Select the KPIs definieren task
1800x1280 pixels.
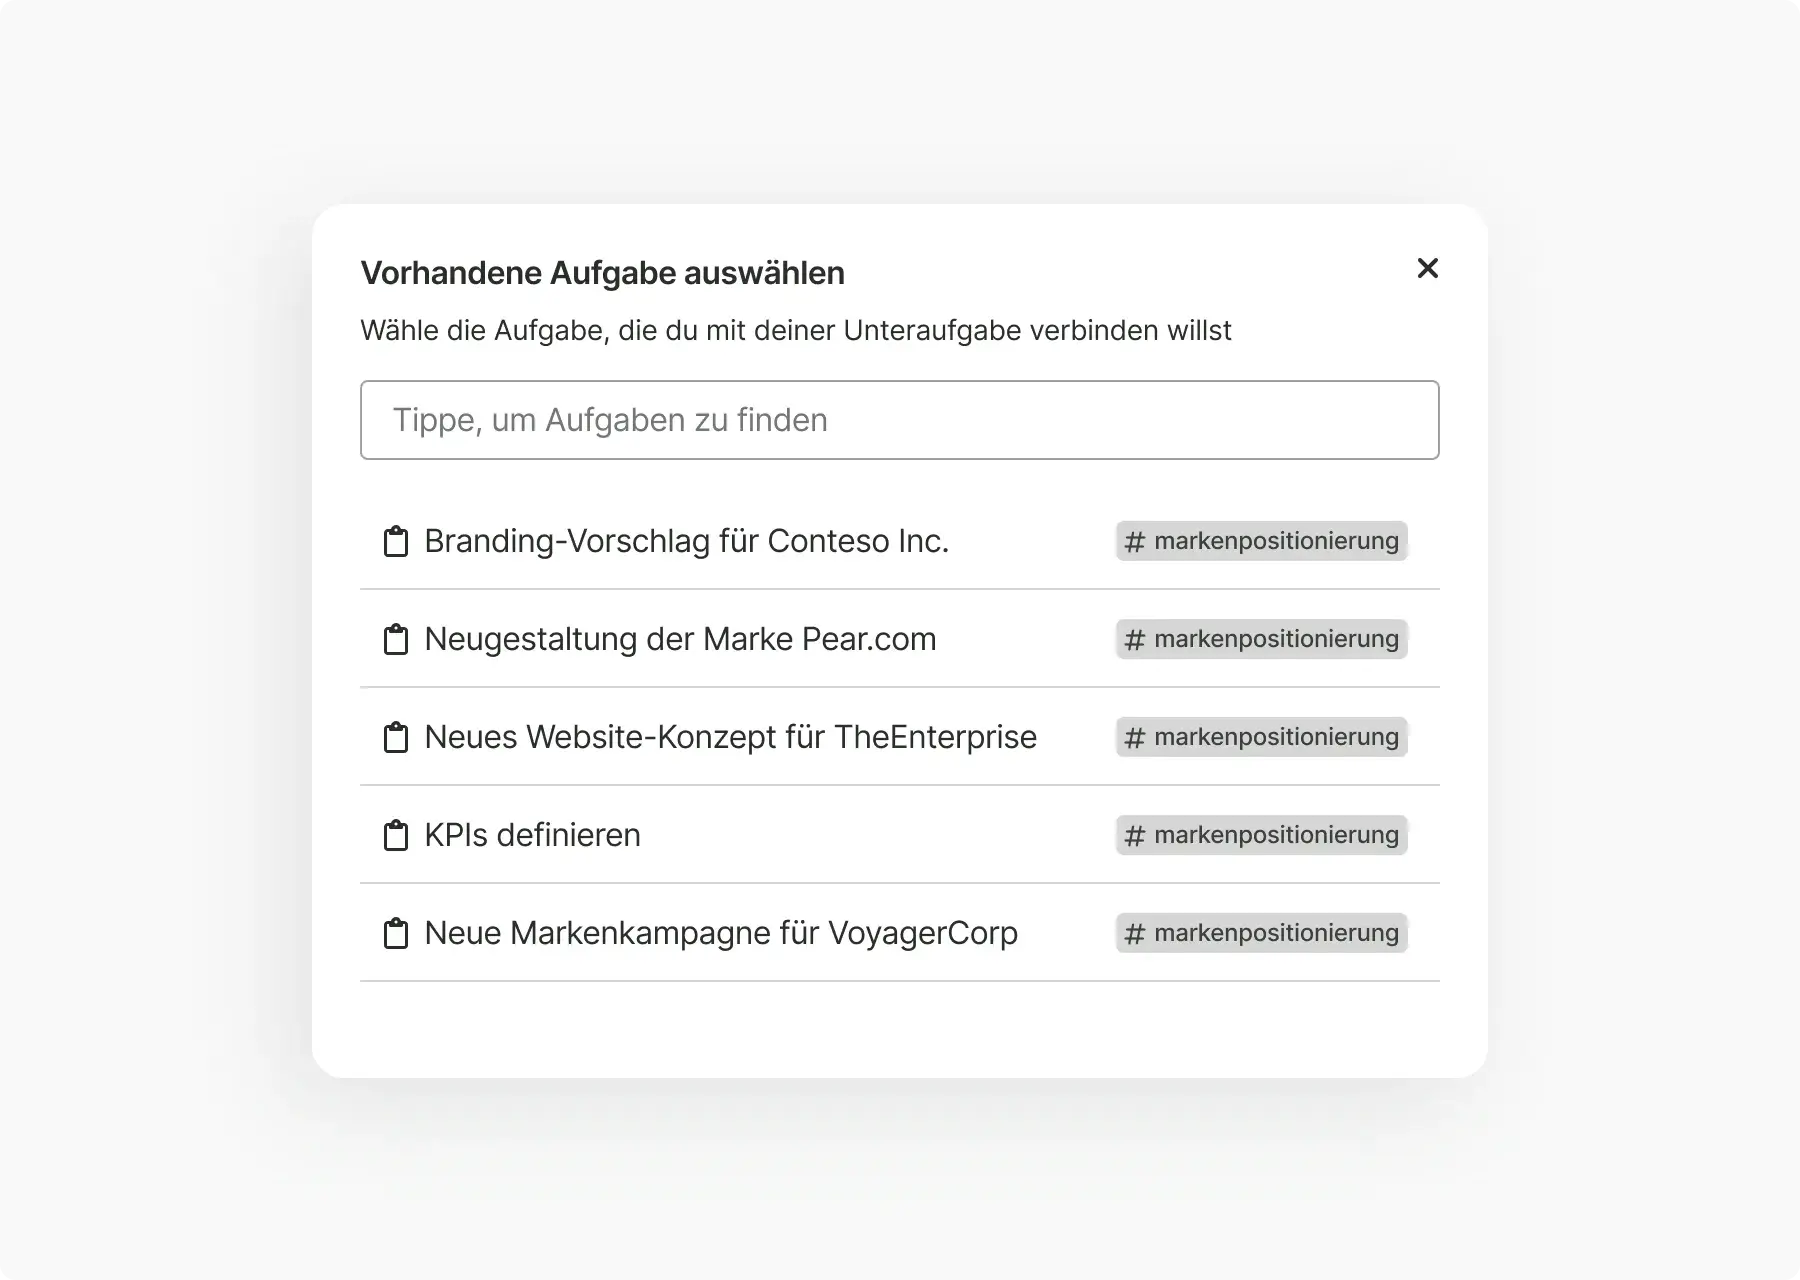(532, 835)
